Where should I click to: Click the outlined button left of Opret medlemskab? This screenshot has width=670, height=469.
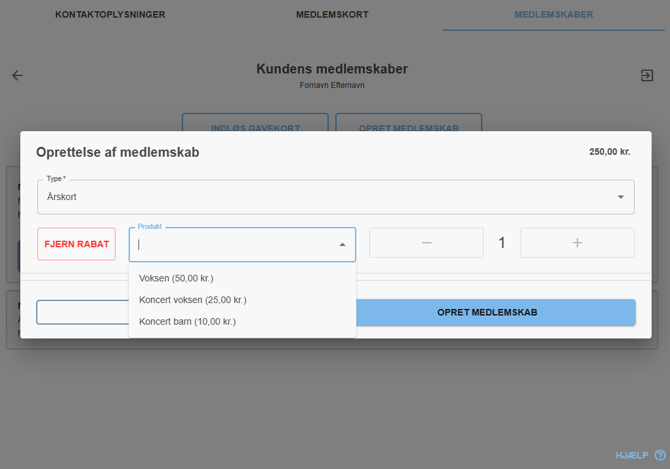click(82, 313)
